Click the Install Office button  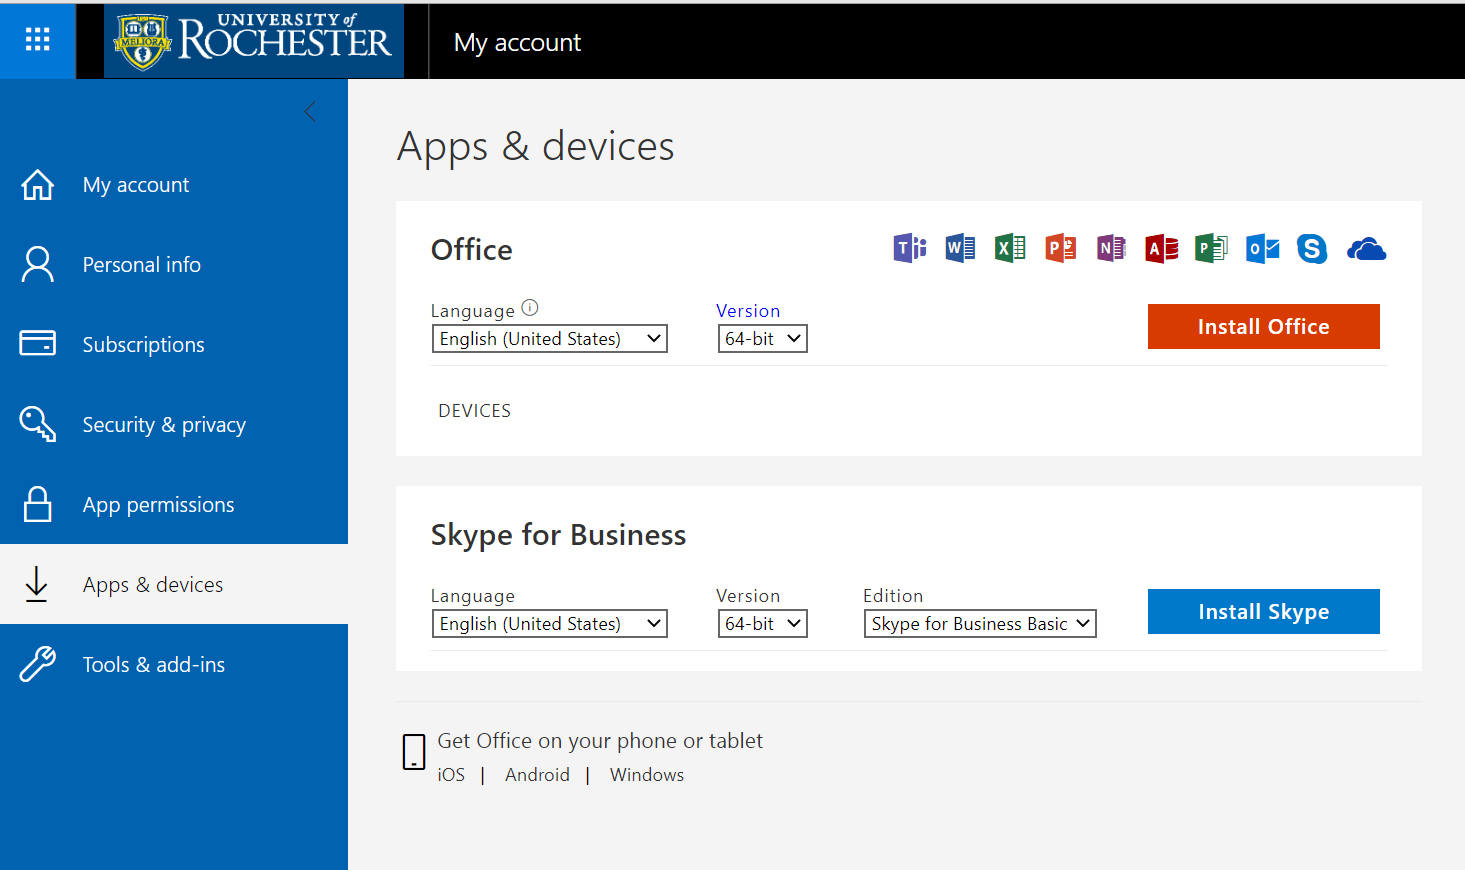click(x=1264, y=327)
